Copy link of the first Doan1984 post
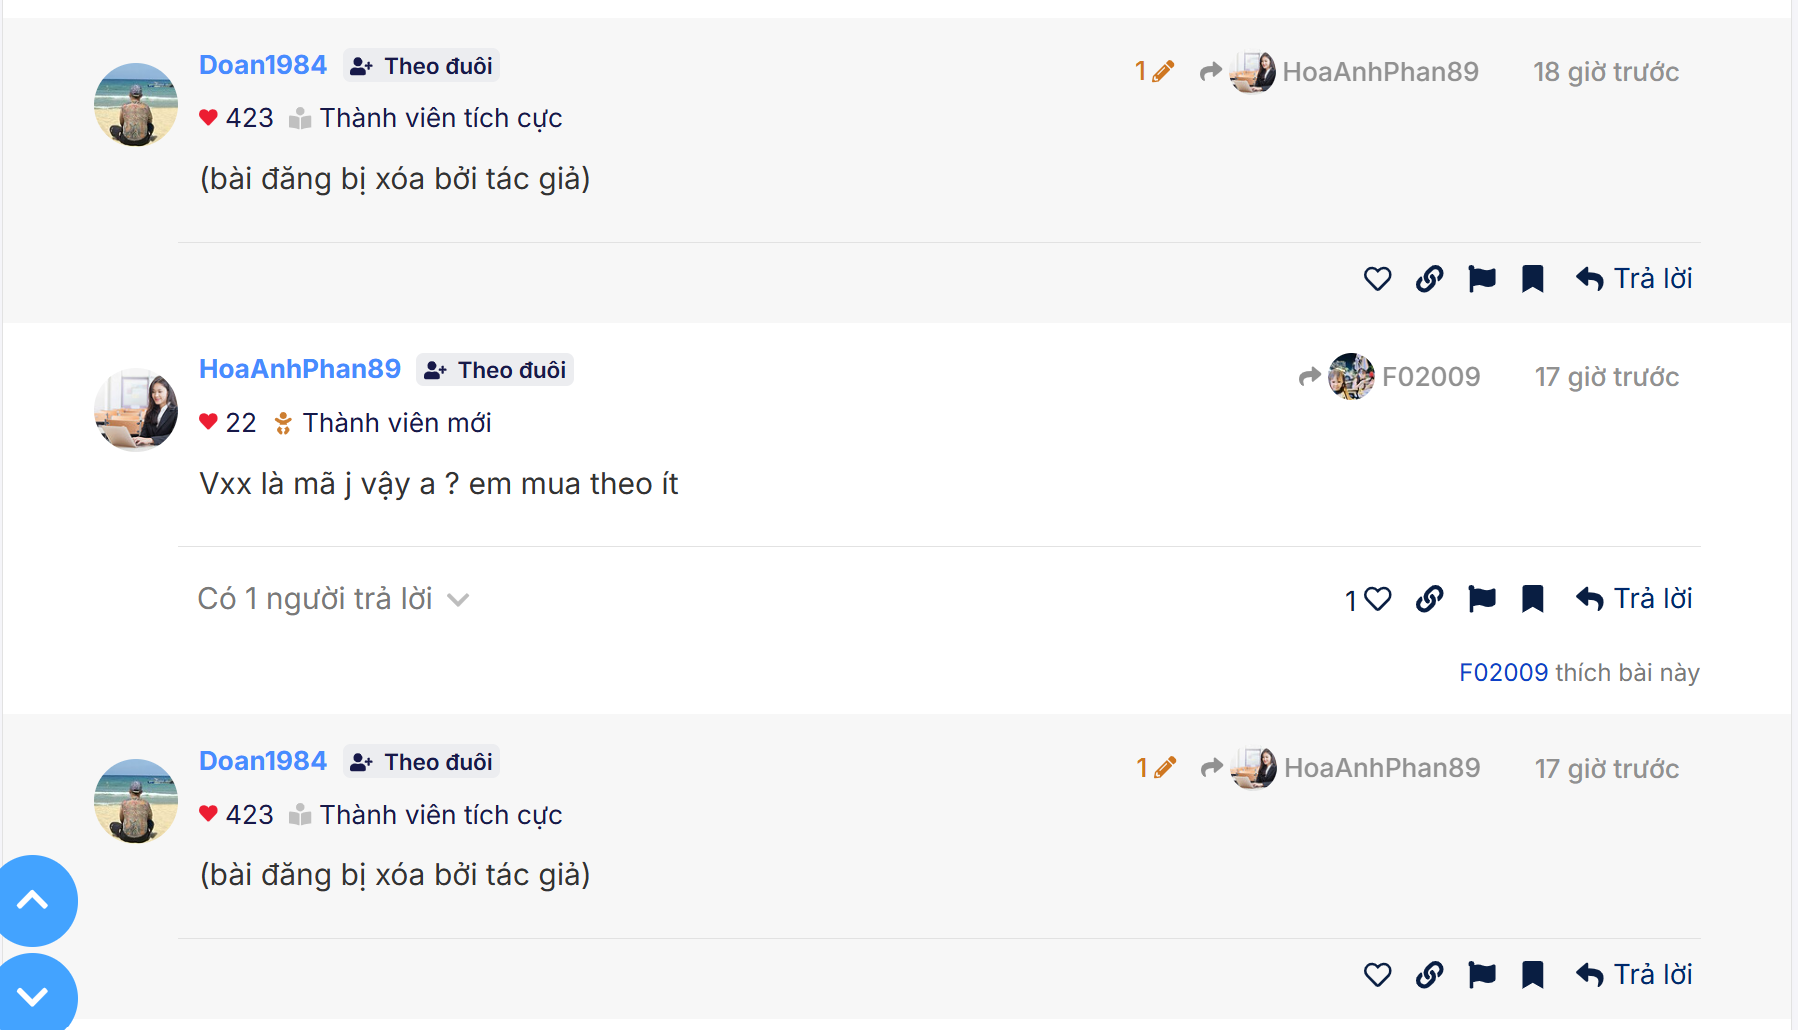1798x1030 pixels. 1429,279
